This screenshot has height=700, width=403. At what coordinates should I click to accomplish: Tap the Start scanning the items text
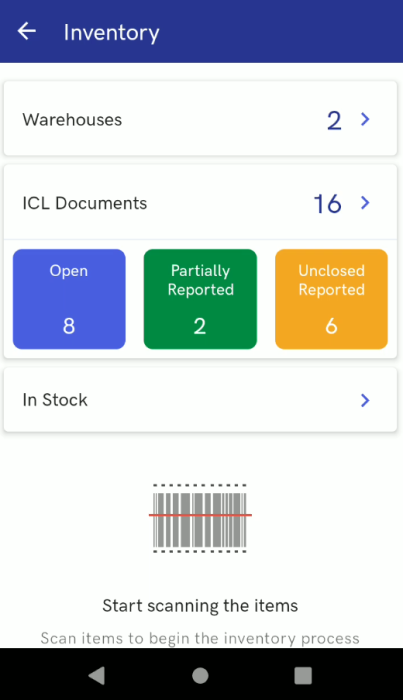point(200,606)
